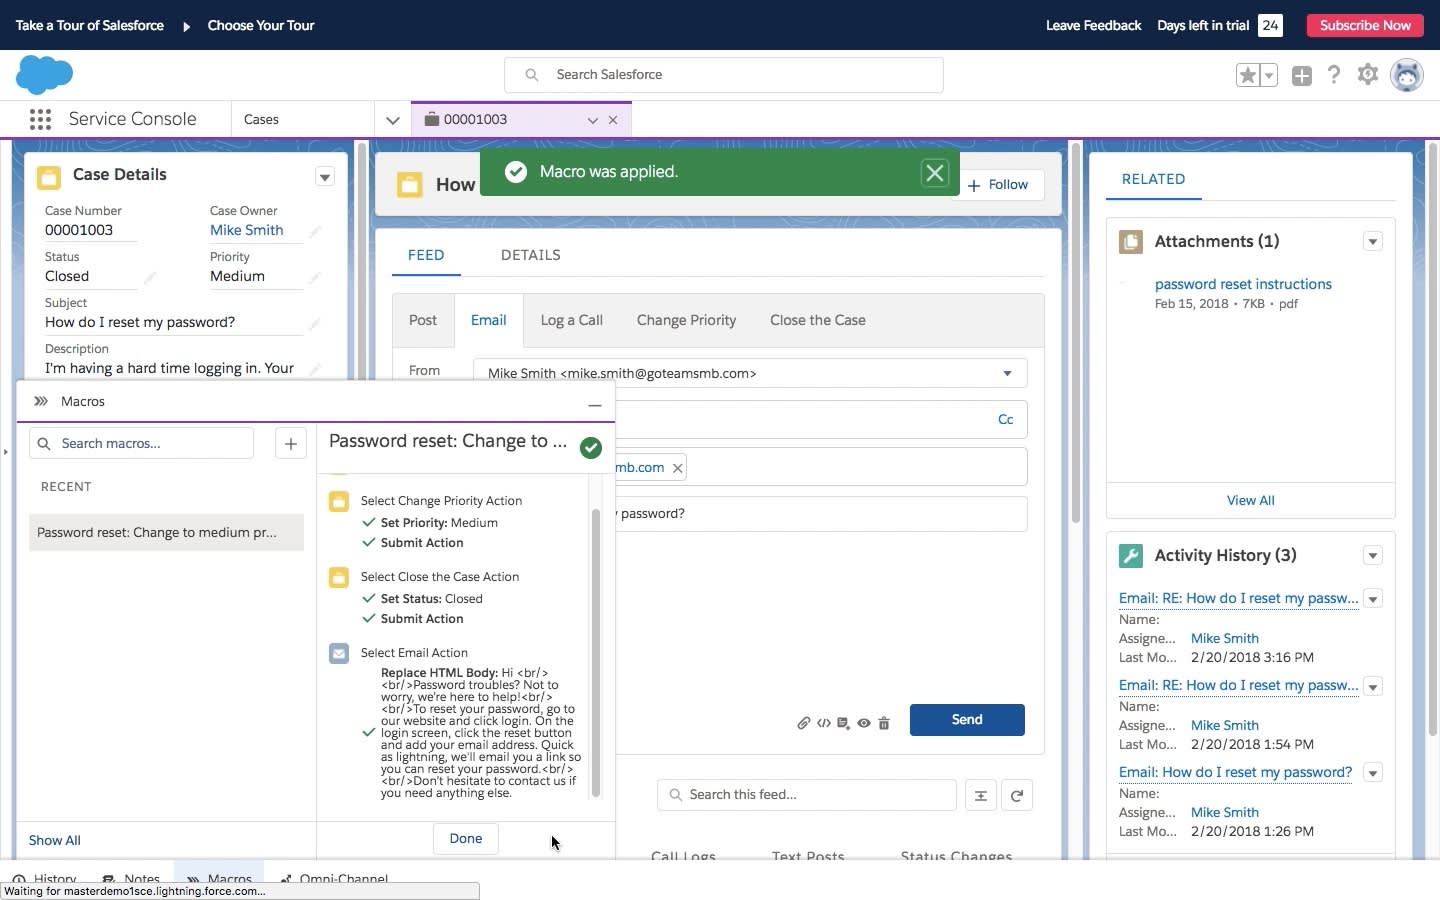Screen dimensions: 1440x900
Task: Open the password reset instructions attachment
Action: 1243,284
